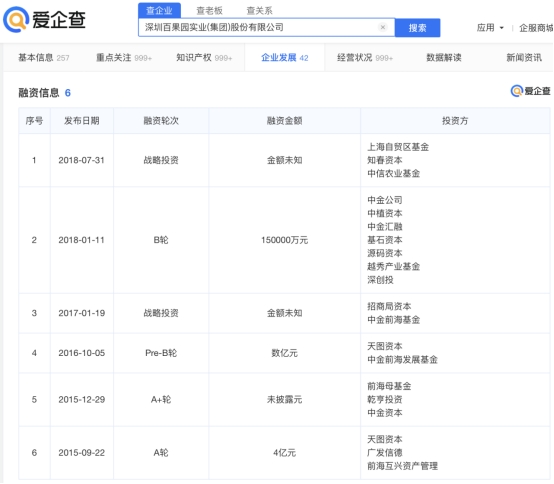Click investor 知春资本

click(385, 160)
